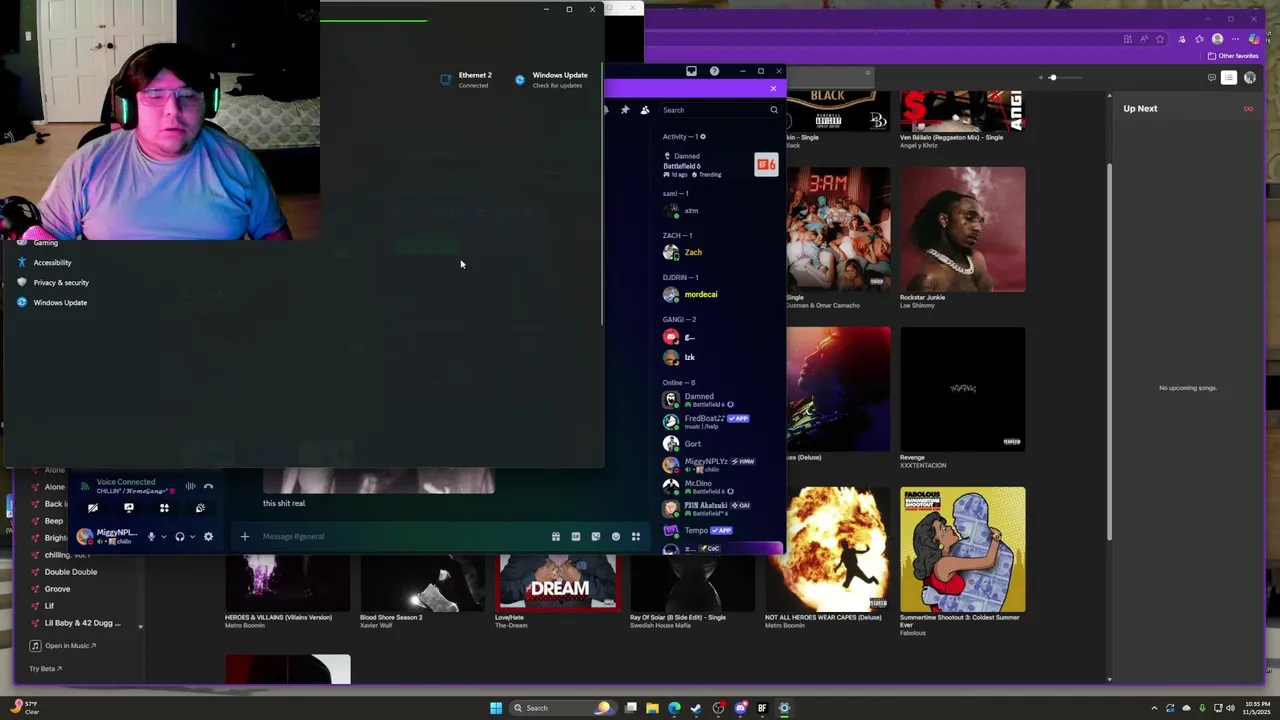1280x720 pixels.
Task: Toggle Discord member list icon
Action: [x=645, y=110]
